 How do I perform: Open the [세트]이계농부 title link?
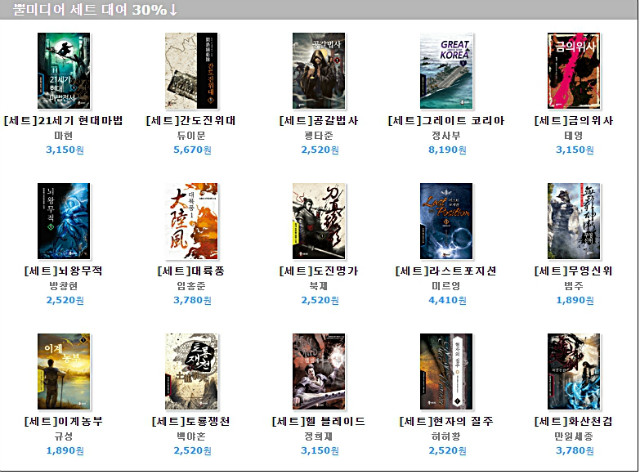coord(63,421)
